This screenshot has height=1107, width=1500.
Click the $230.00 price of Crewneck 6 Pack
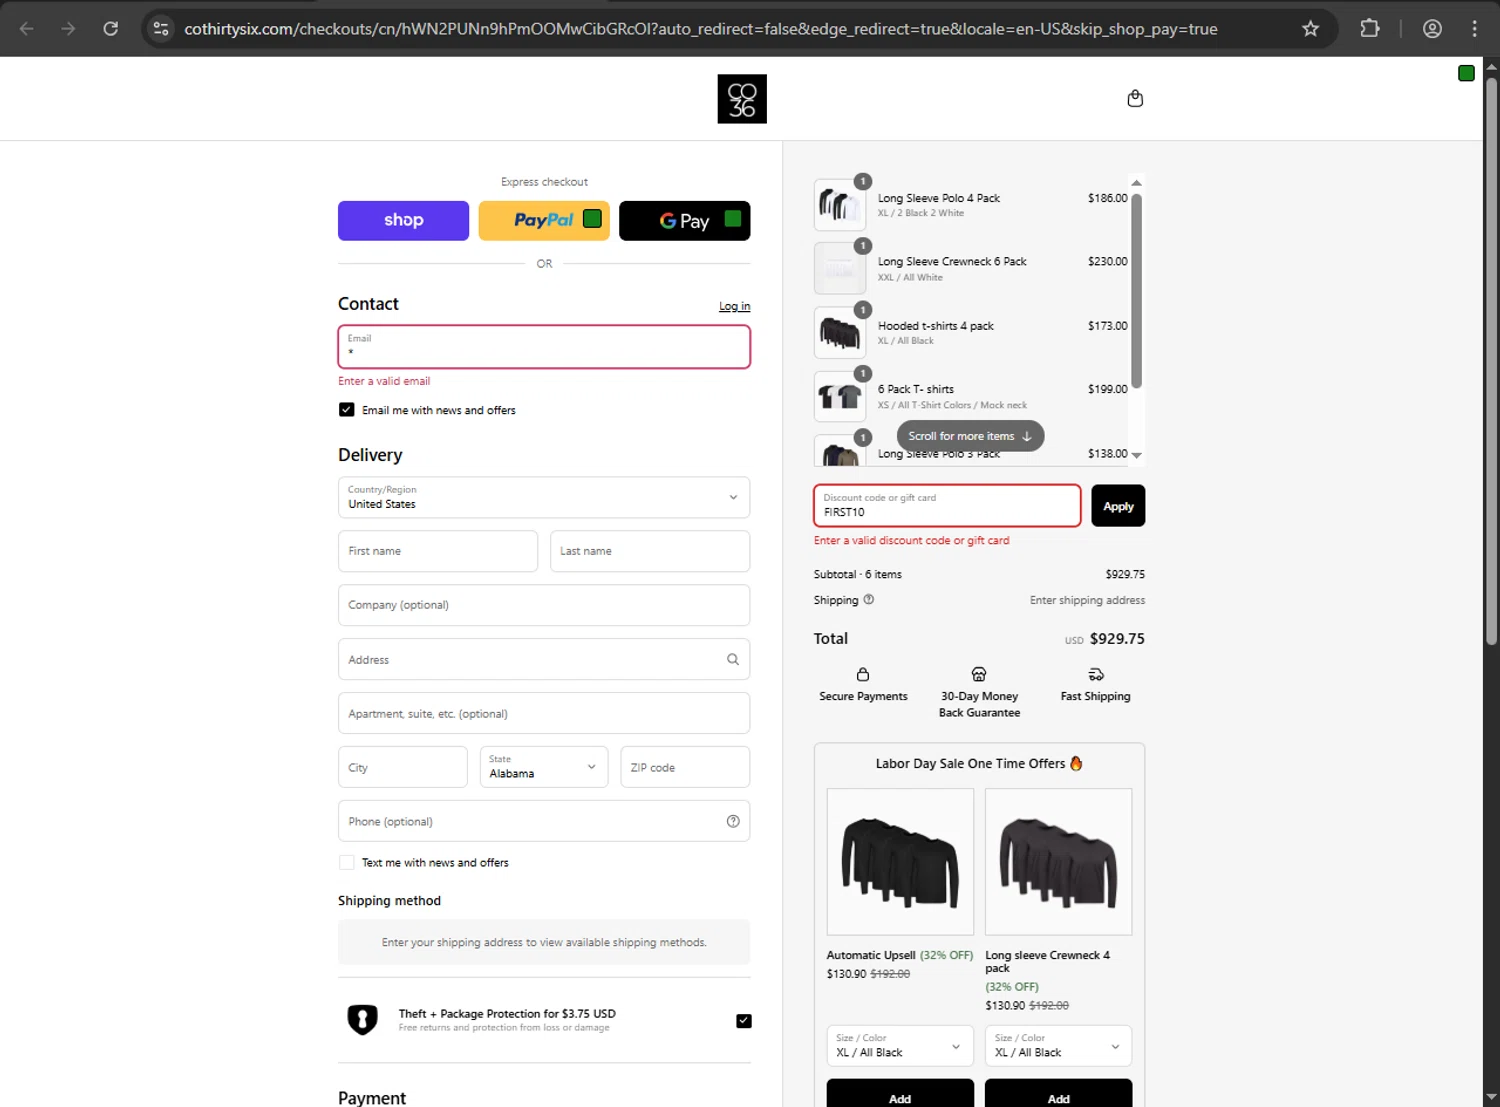[x=1107, y=261]
